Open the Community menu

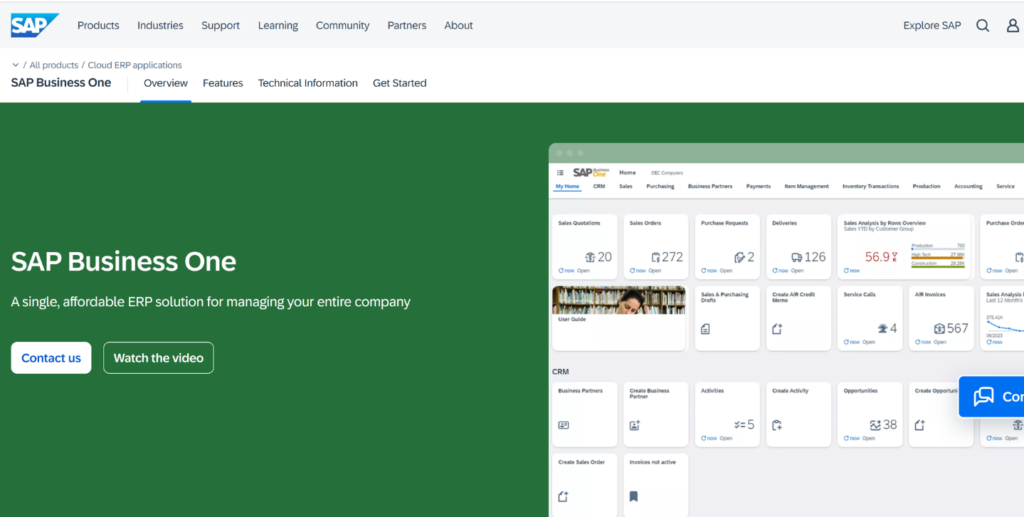pos(342,25)
